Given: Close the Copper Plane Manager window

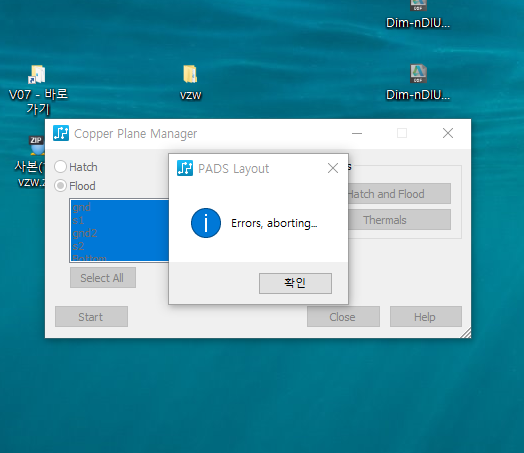Looking at the screenshot, I should click(448, 133).
